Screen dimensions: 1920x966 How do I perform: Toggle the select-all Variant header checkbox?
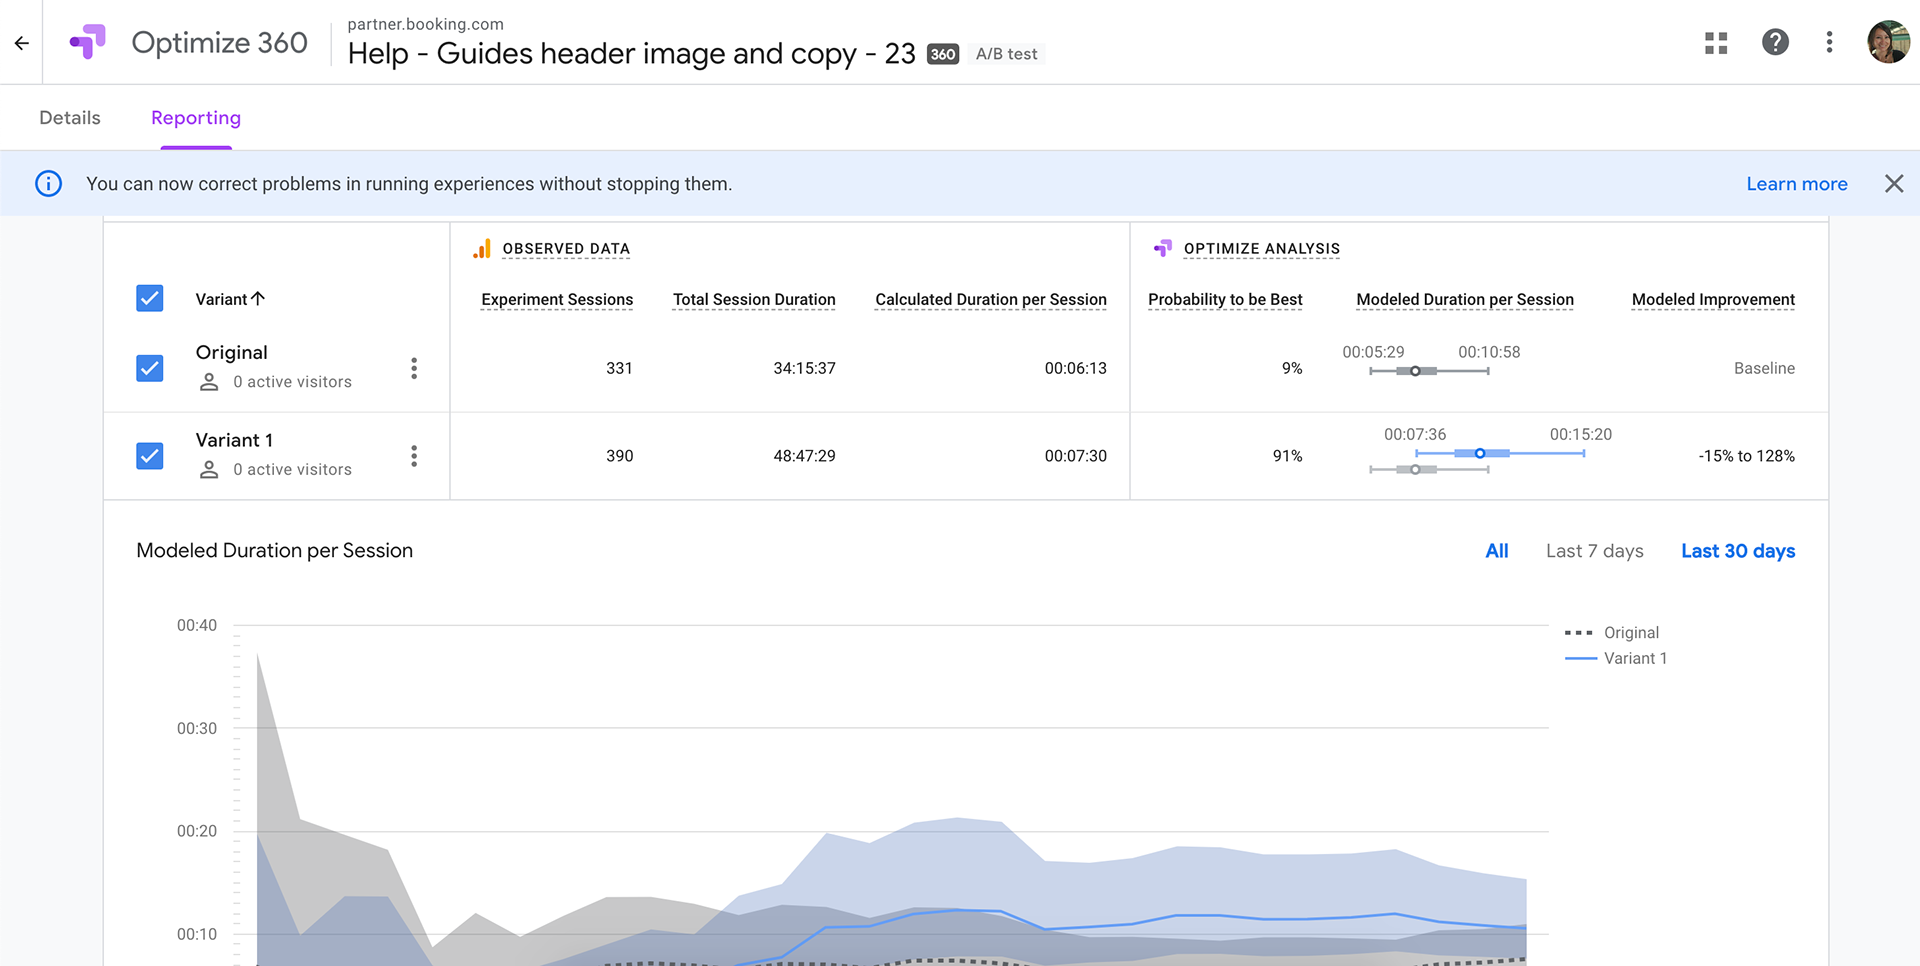[x=150, y=298]
